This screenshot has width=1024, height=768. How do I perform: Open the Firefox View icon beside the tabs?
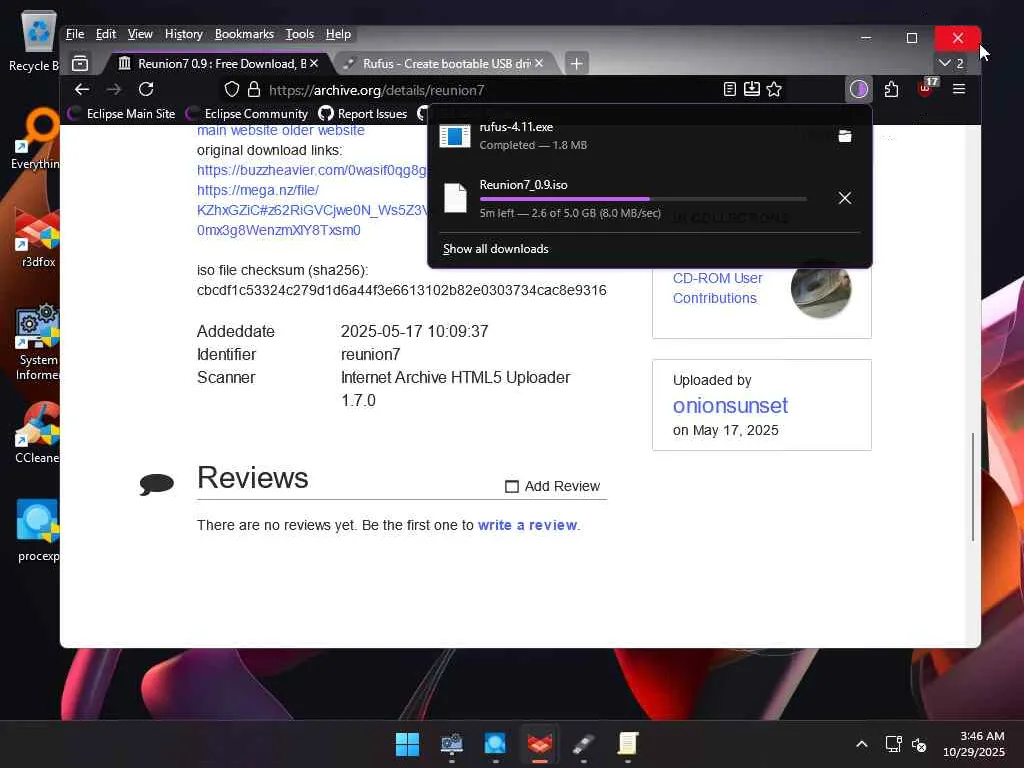80,63
